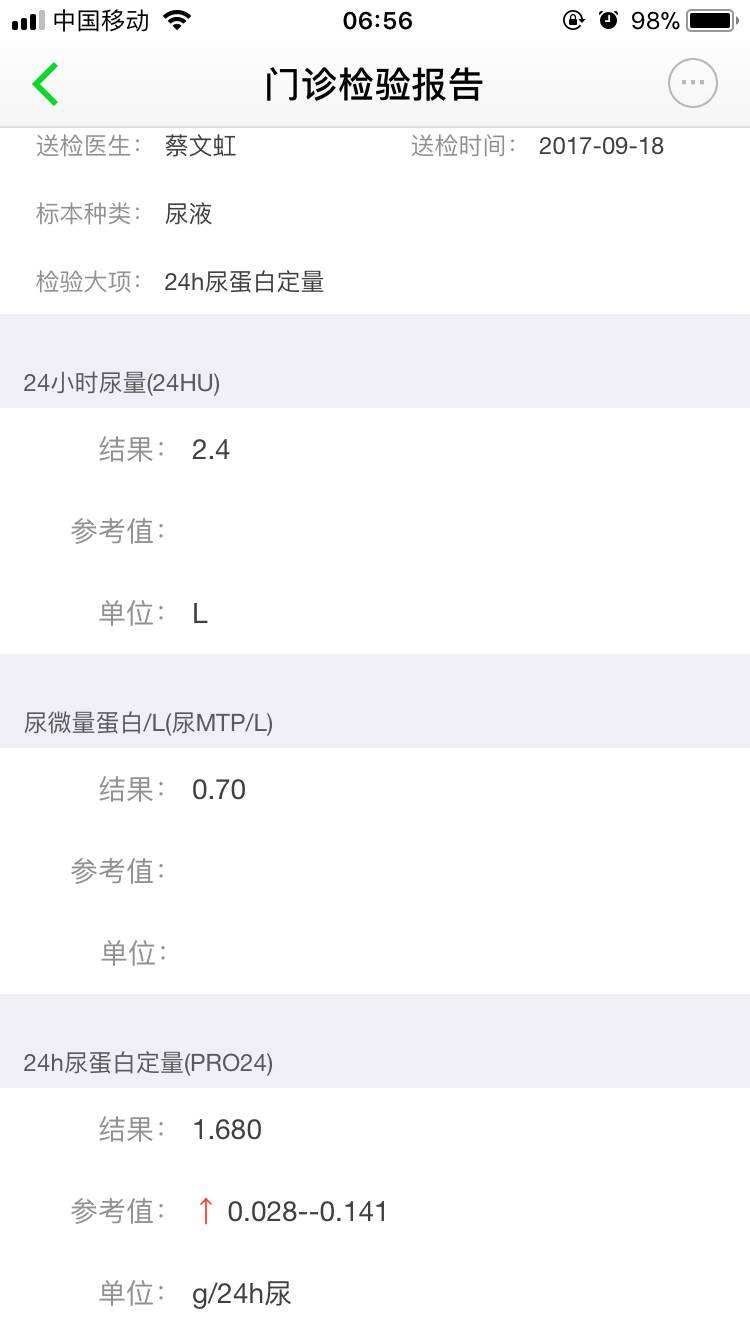
Task: Open the more options ellipsis menu
Action: coord(692,84)
